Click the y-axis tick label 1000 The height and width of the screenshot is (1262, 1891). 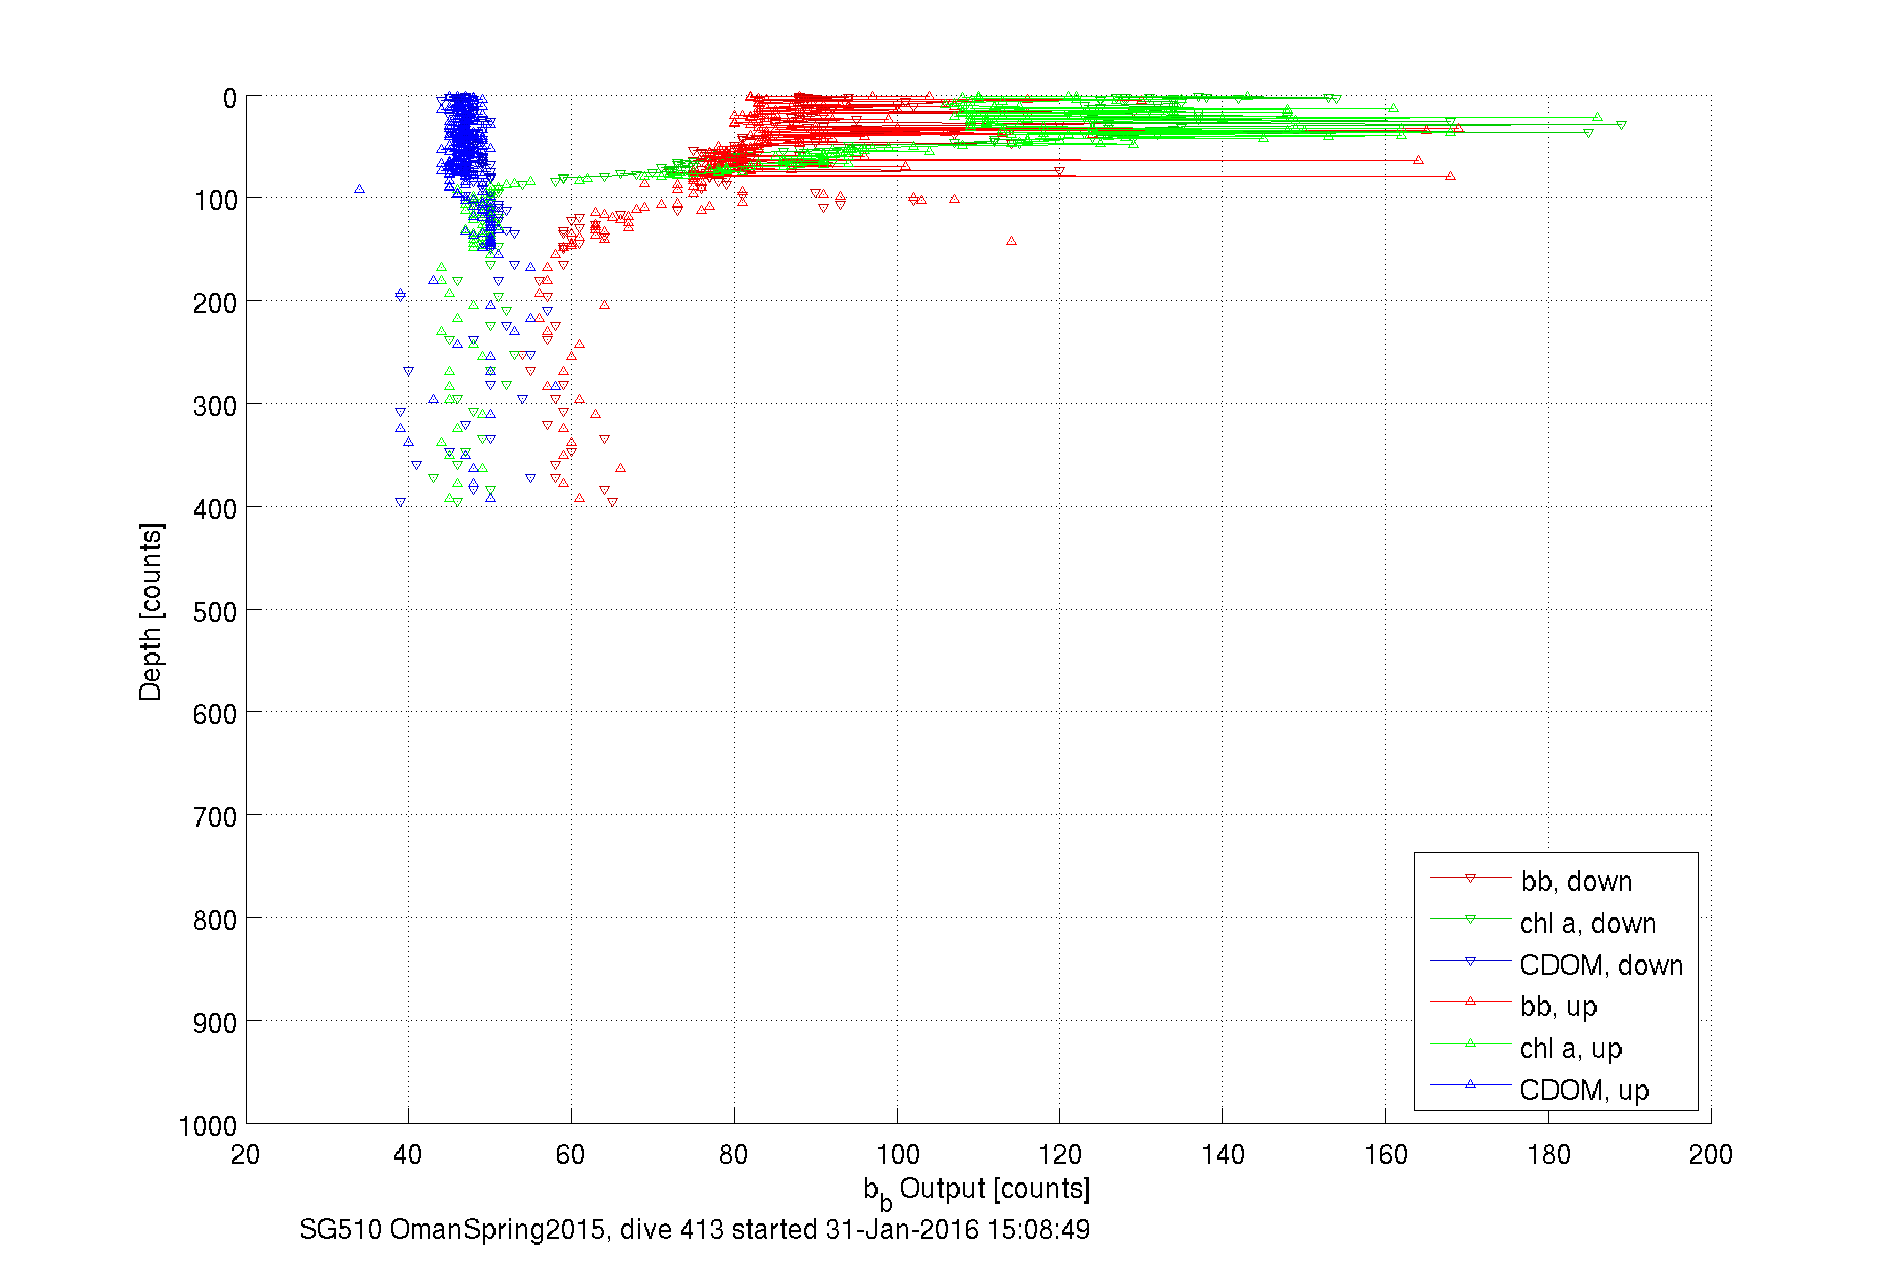[x=208, y=1126]
